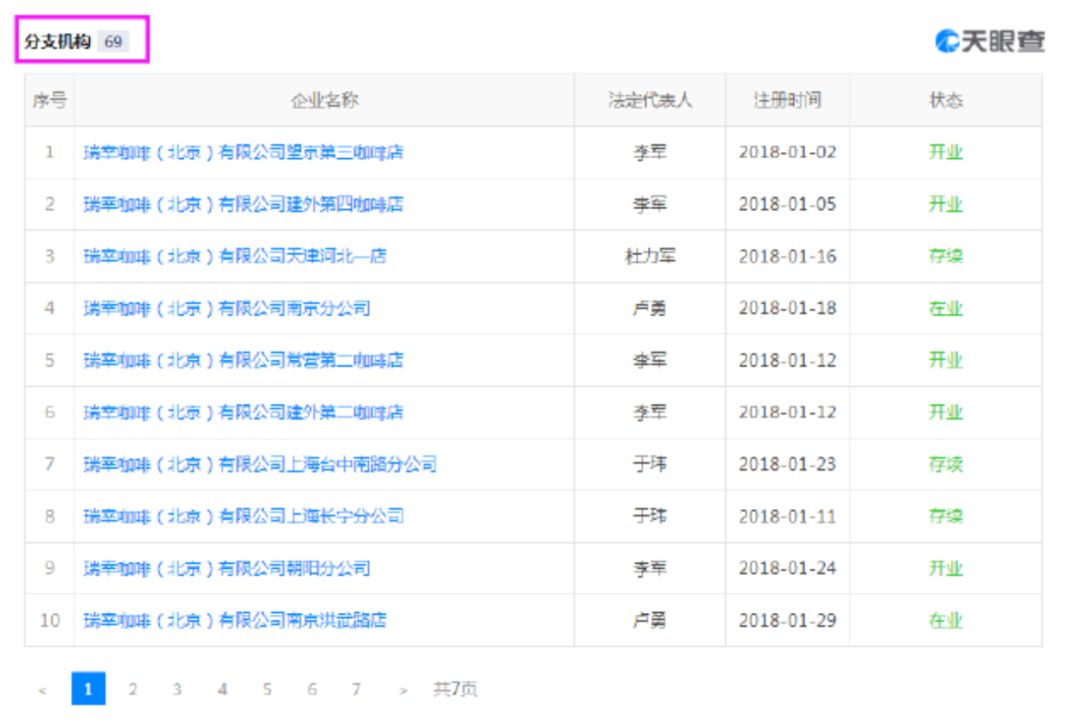Viewport: 1080px width, 727px height.
Task: Click the 开业 status in the 望京第三咖啡店 row
Action: (x=946, y=152)
